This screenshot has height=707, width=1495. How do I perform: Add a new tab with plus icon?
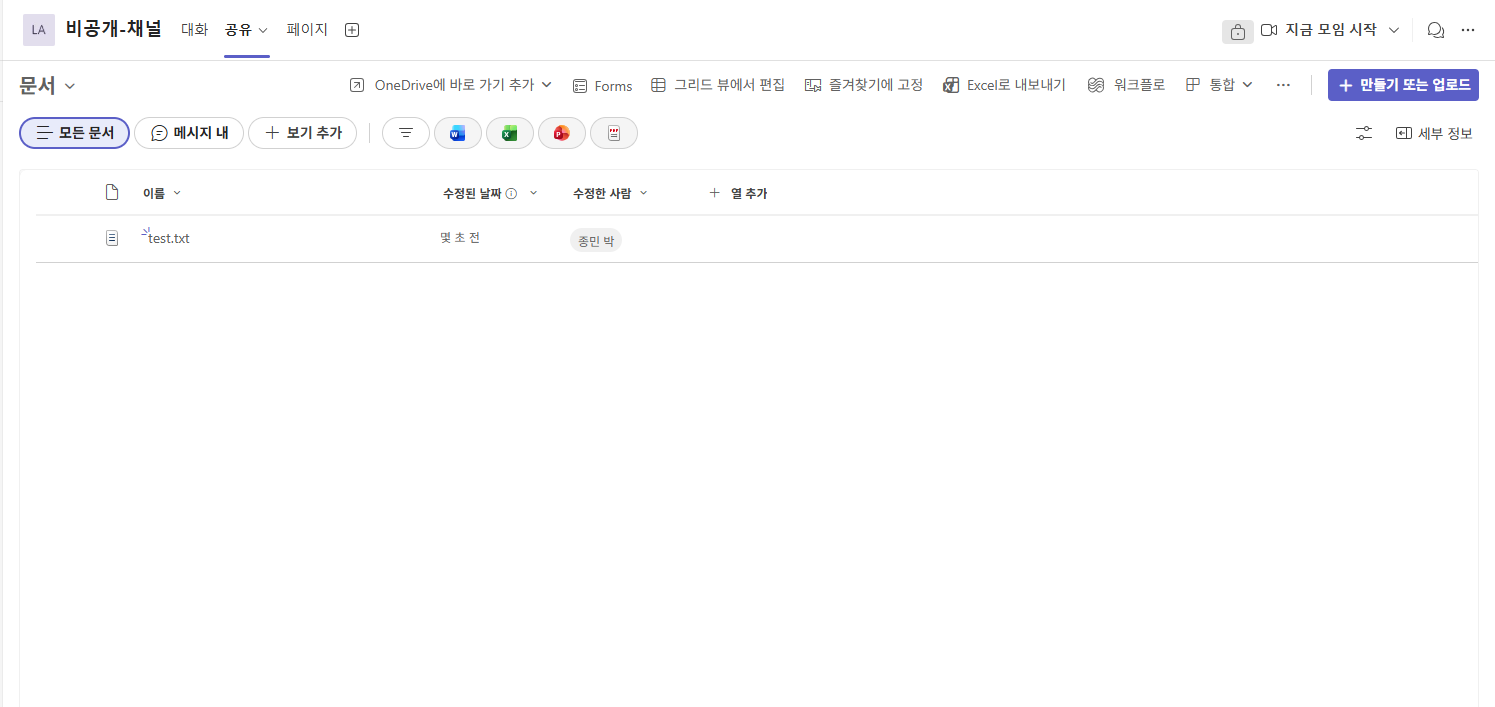[x=352, y=30]
